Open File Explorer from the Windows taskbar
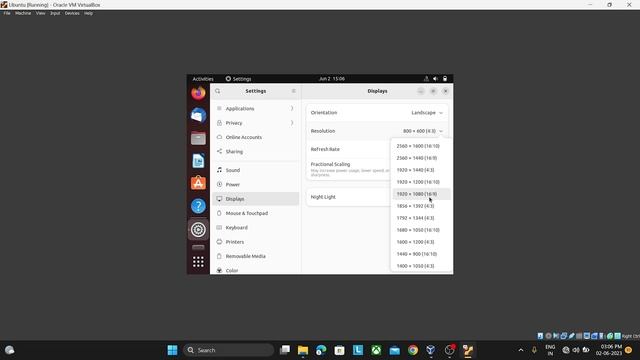640x360 pixels. (303, 350)
